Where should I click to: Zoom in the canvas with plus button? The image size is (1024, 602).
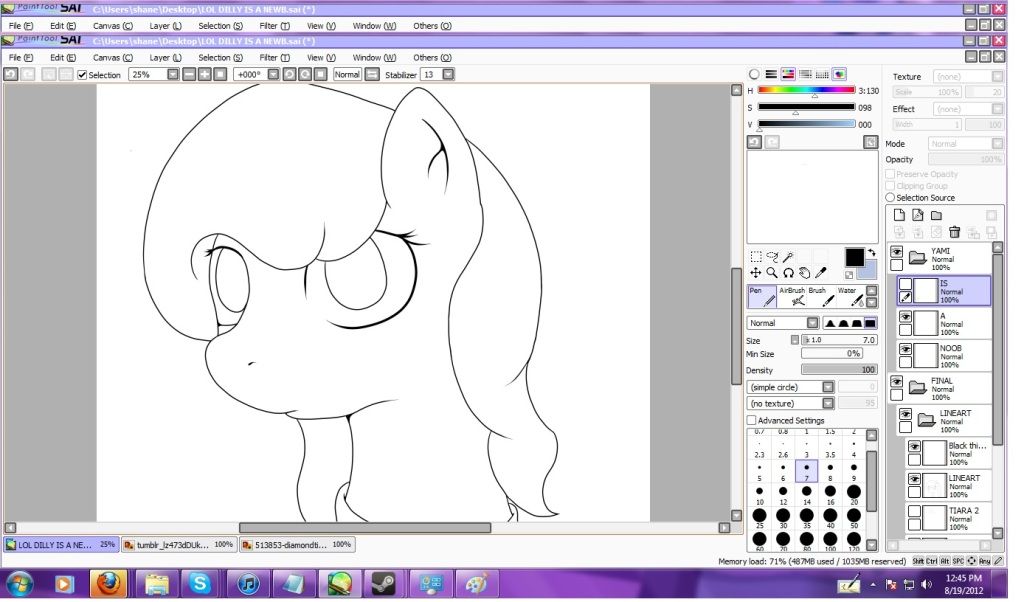[204, 74]
